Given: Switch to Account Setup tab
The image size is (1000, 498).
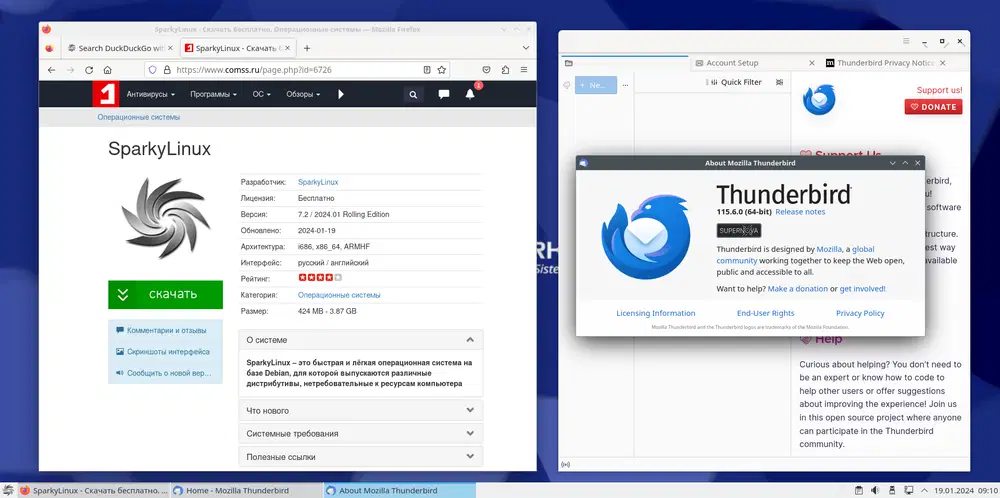Looking at the screenshot, I should click(732, 63).
